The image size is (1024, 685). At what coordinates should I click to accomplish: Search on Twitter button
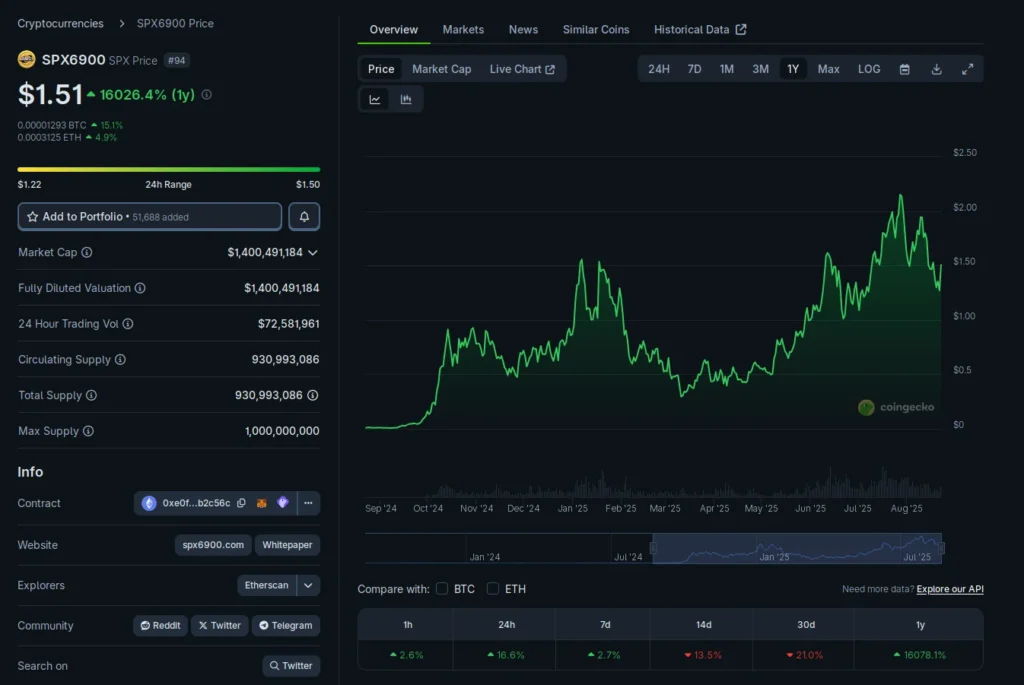point(291,665)
